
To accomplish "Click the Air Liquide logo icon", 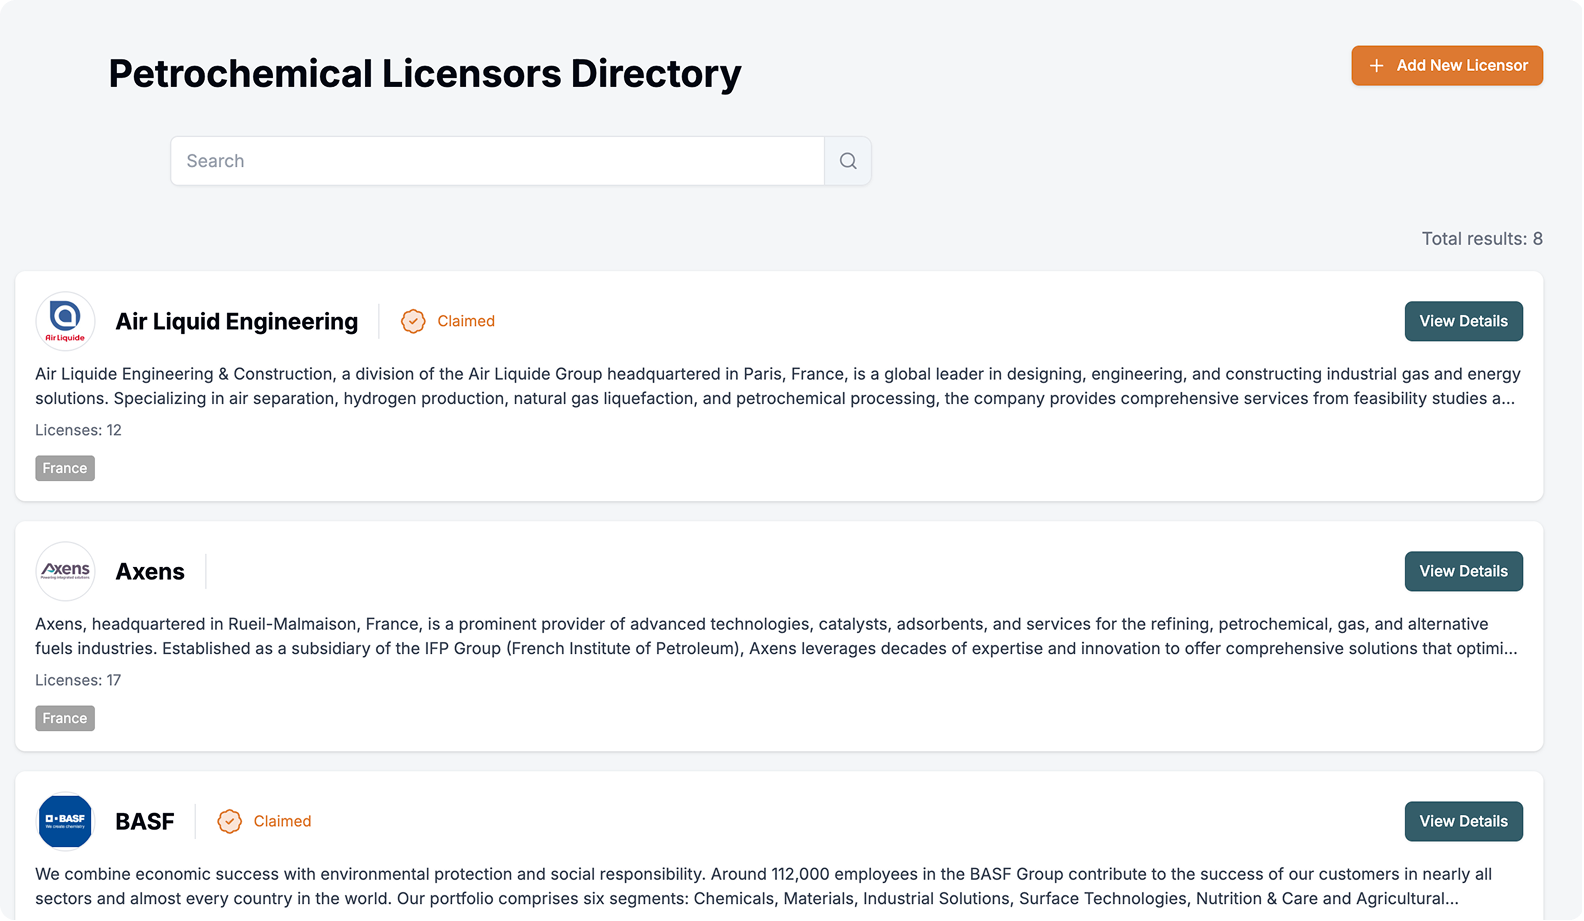I will [65, 321].
